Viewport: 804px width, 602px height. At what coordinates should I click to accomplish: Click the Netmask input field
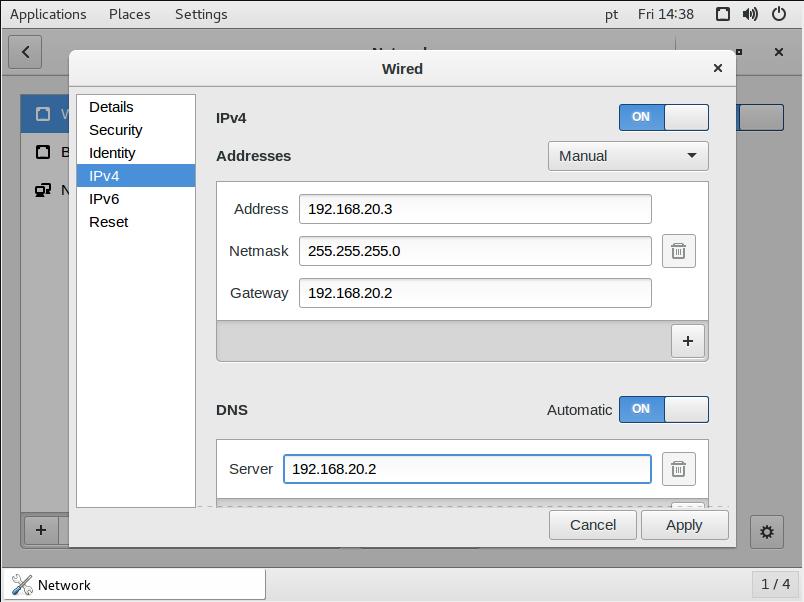[x=475, y=251]
